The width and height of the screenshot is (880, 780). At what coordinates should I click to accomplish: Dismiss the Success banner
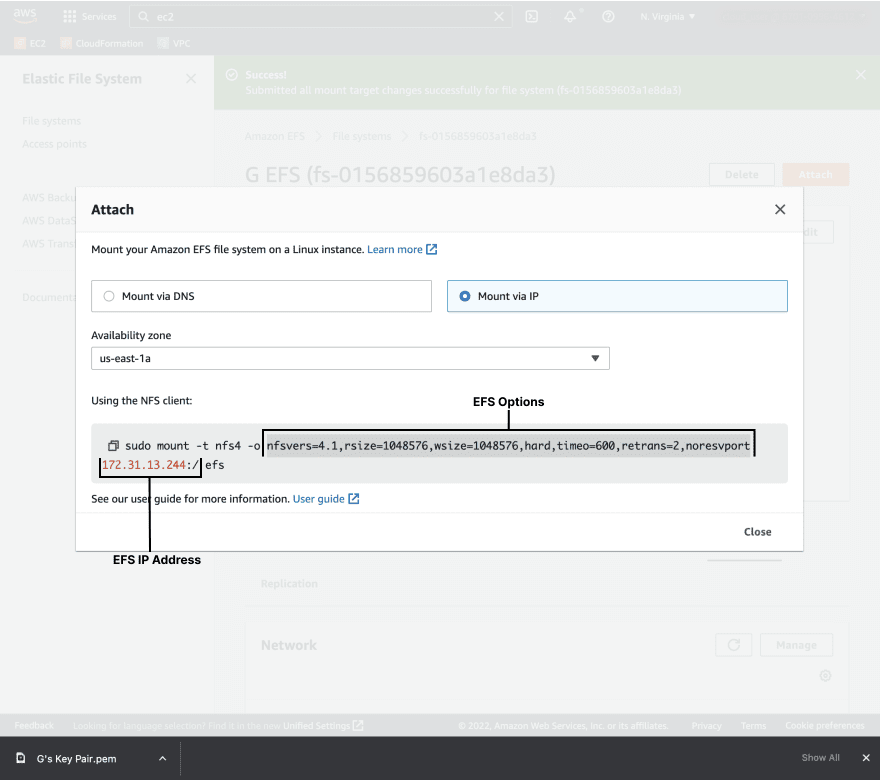coord(861,75)
